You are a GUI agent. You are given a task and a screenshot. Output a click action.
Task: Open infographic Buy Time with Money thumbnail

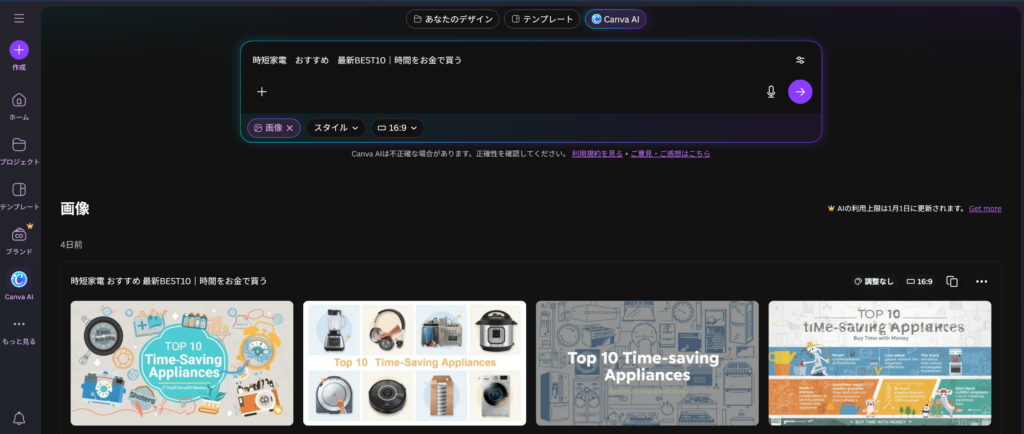(880, 363)
